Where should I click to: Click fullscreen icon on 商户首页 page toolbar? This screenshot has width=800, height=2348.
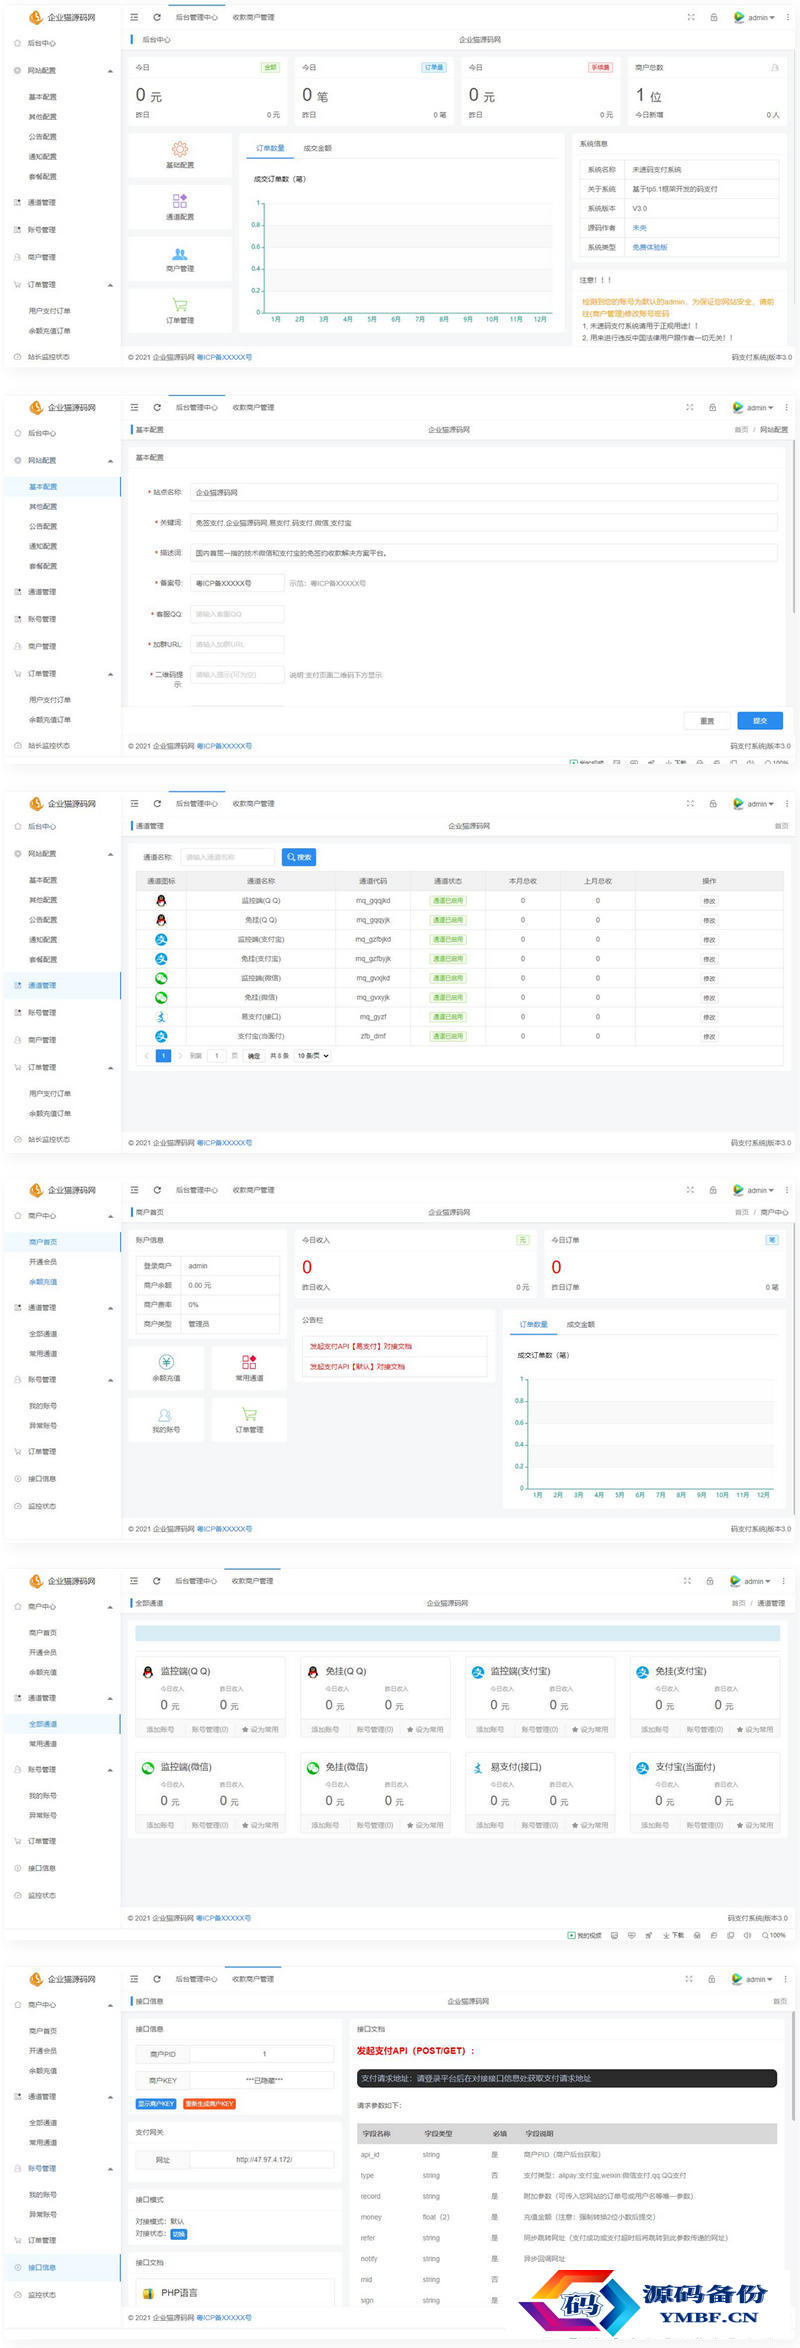point(690,1190)
